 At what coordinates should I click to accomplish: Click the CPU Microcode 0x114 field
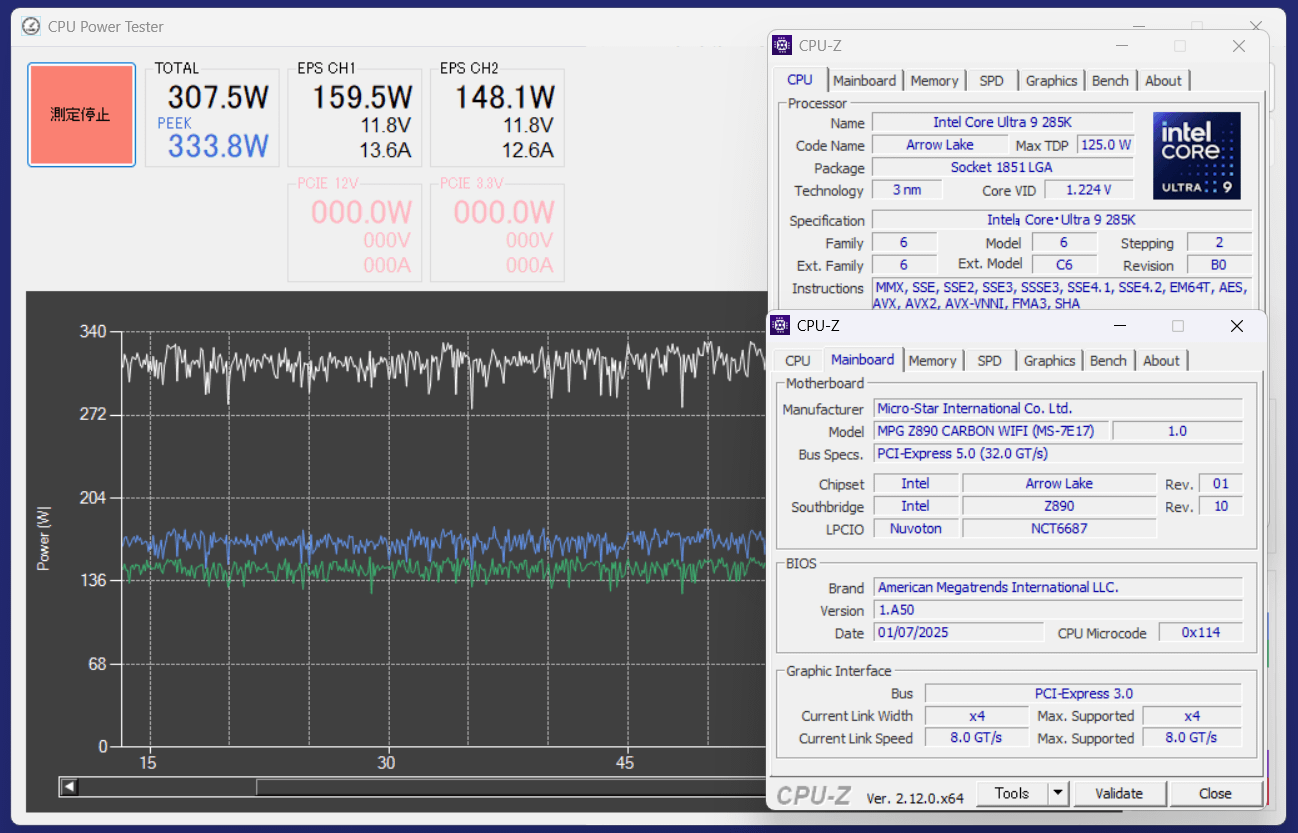(1201, 633)
